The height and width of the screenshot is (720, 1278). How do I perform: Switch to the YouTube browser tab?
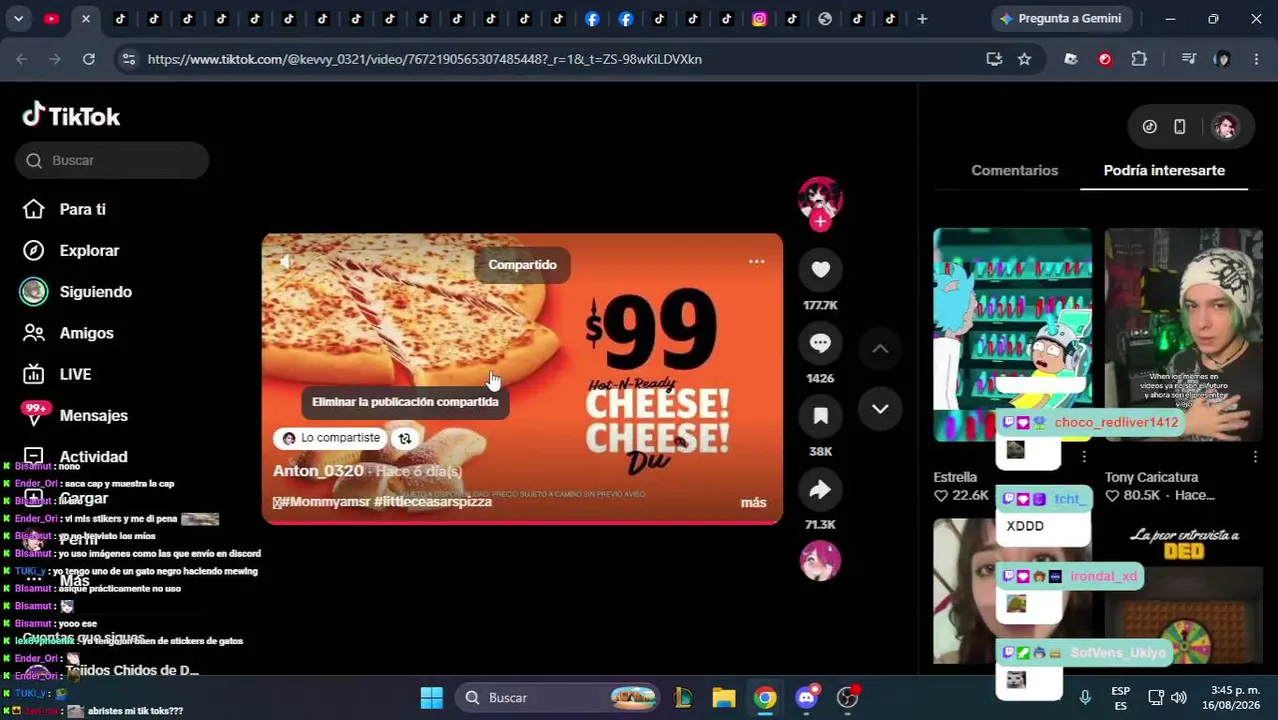pos(51,18)
